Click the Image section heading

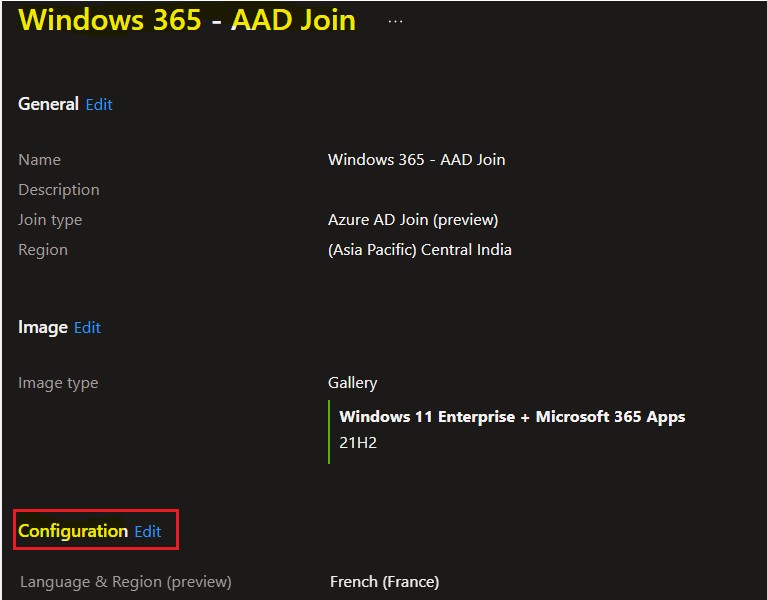(43, 328)
